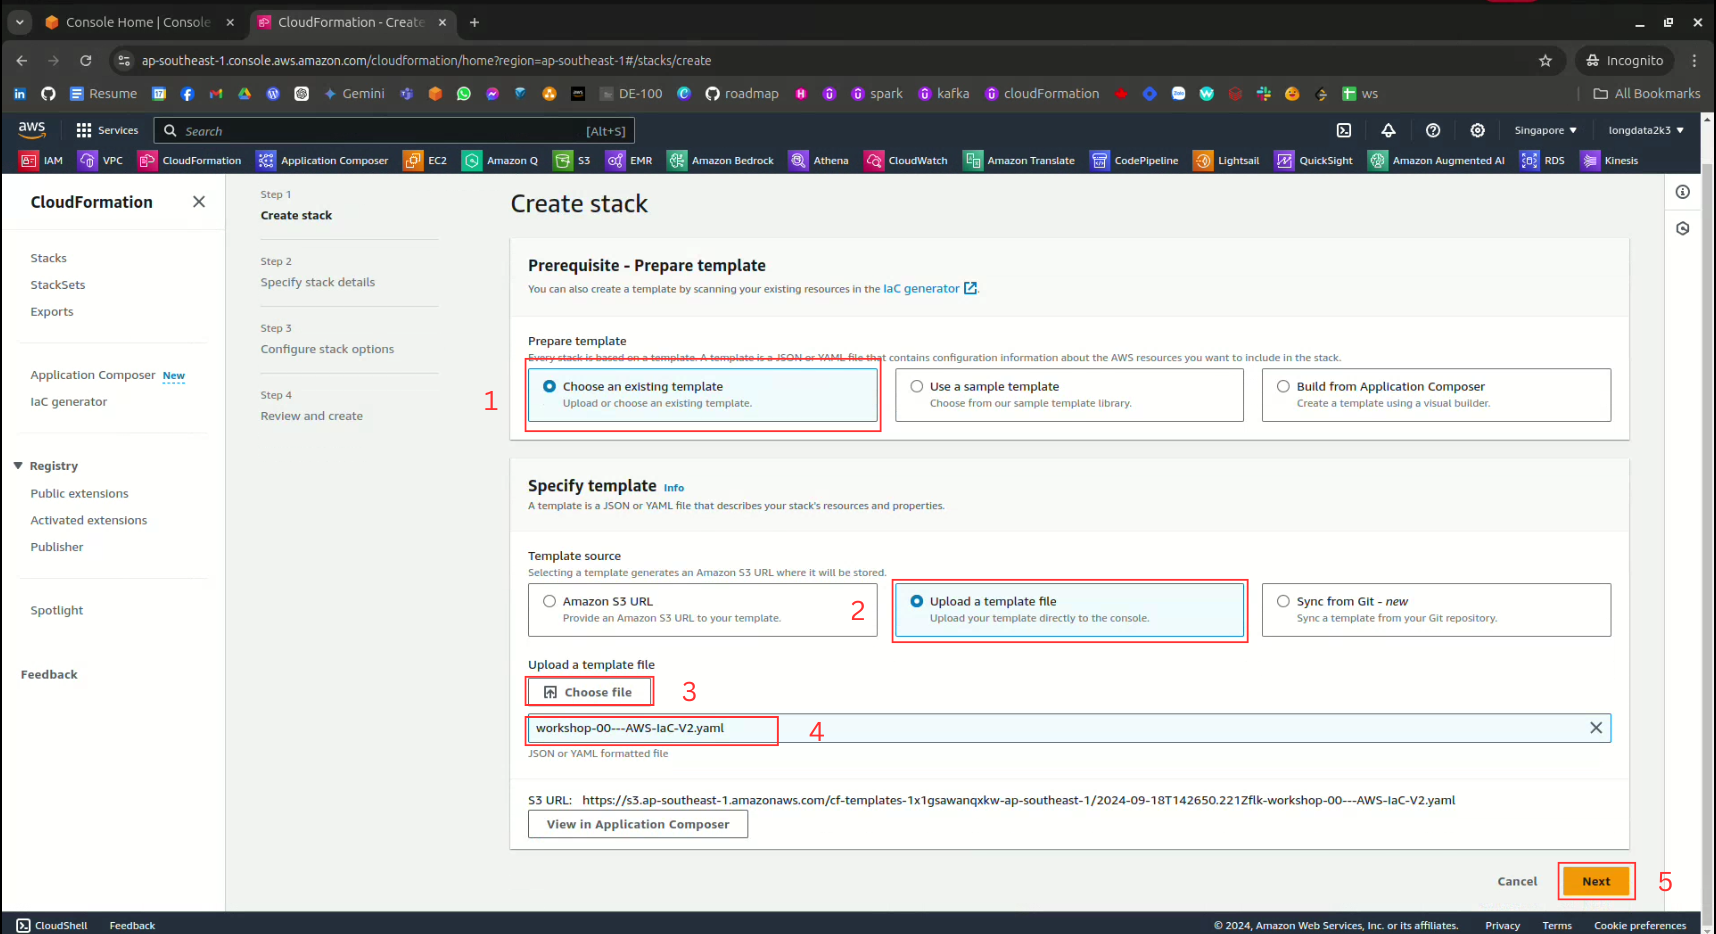Select Use a sample template option
This screenshot has height=934, width=1716.
[917, 386]
